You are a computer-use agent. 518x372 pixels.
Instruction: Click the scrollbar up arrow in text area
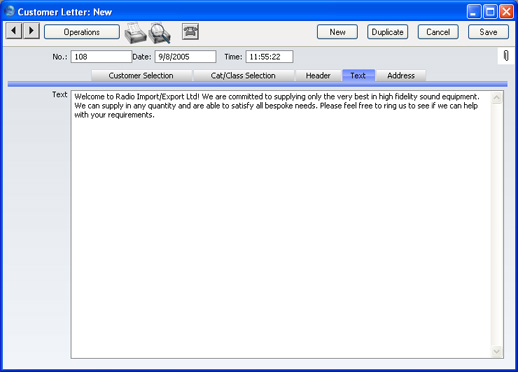[496, 98]
